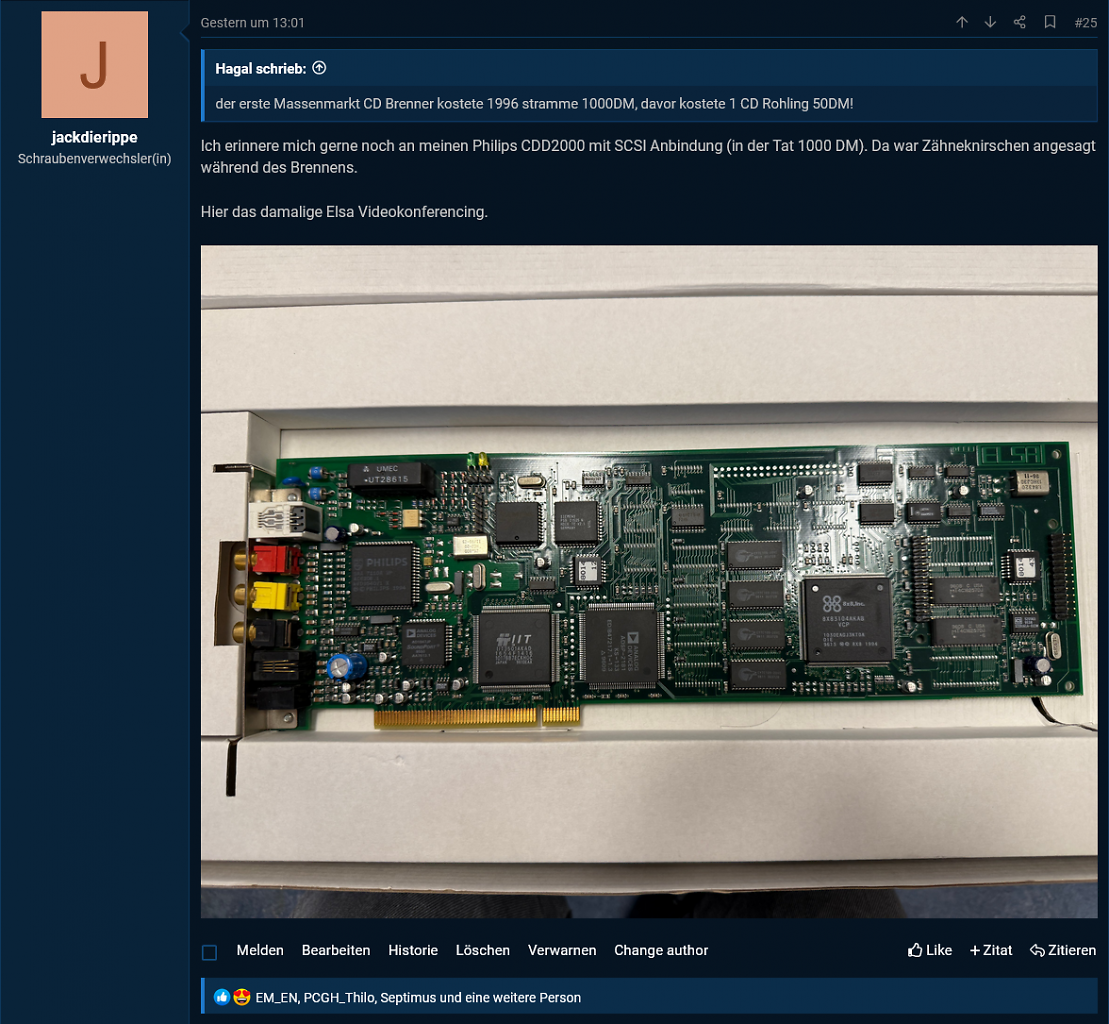Screen dimensions: 1109x1024
Task: Click the orange J avatar
Action: point(95,64)
